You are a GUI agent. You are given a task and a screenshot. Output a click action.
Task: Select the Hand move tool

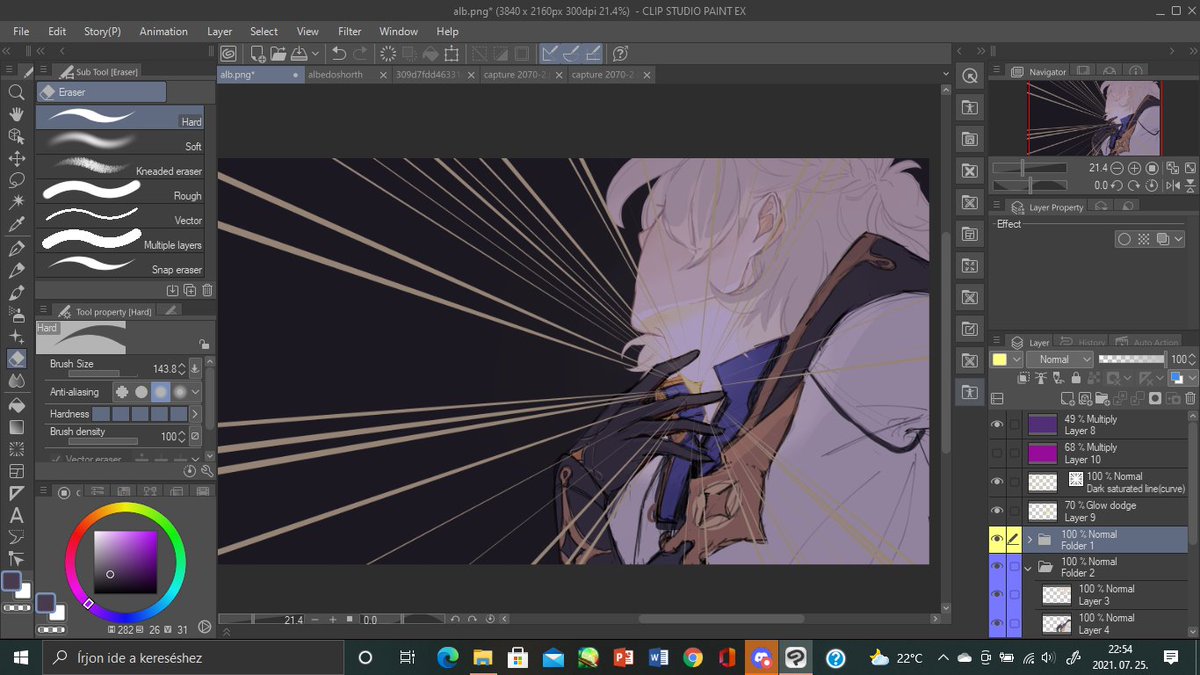(x=16, y=114)
